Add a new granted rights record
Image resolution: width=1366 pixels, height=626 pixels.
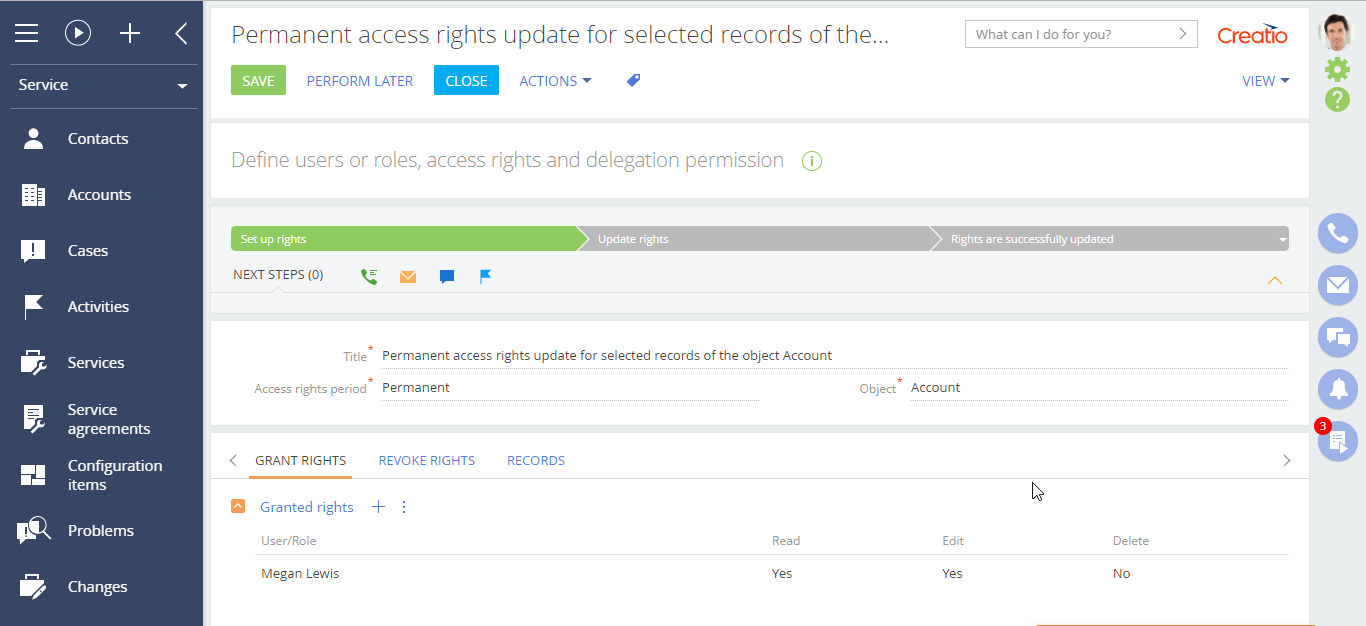(378, 507)
